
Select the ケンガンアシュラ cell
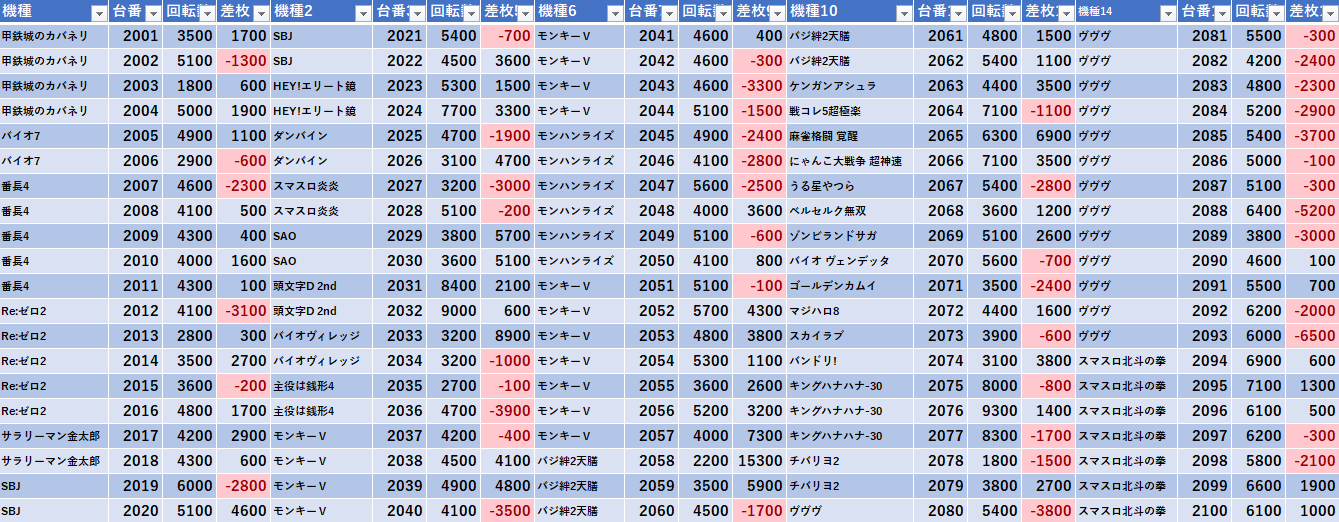point(851,86)
